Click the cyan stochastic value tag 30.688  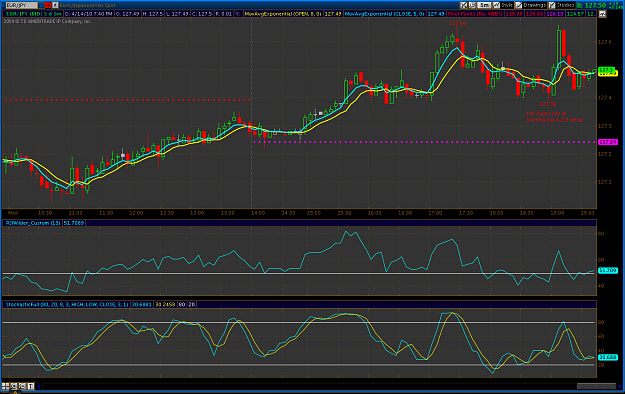(x=608, y=357)
